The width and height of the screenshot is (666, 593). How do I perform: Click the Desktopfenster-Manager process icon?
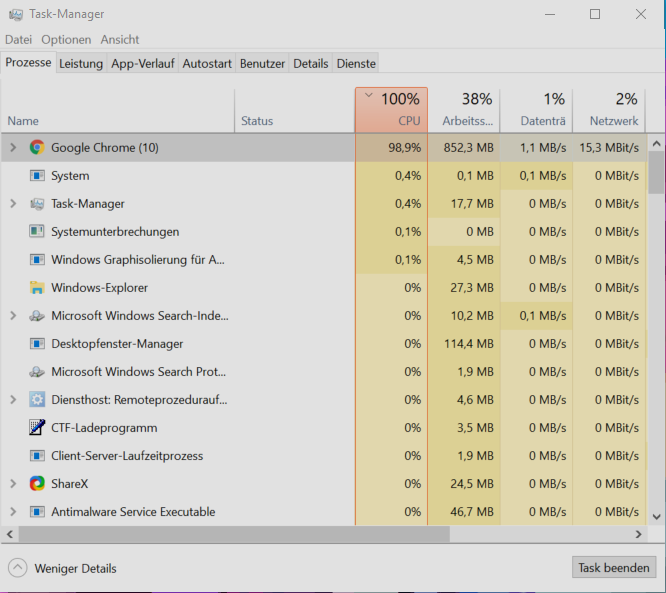pos(37,344)
